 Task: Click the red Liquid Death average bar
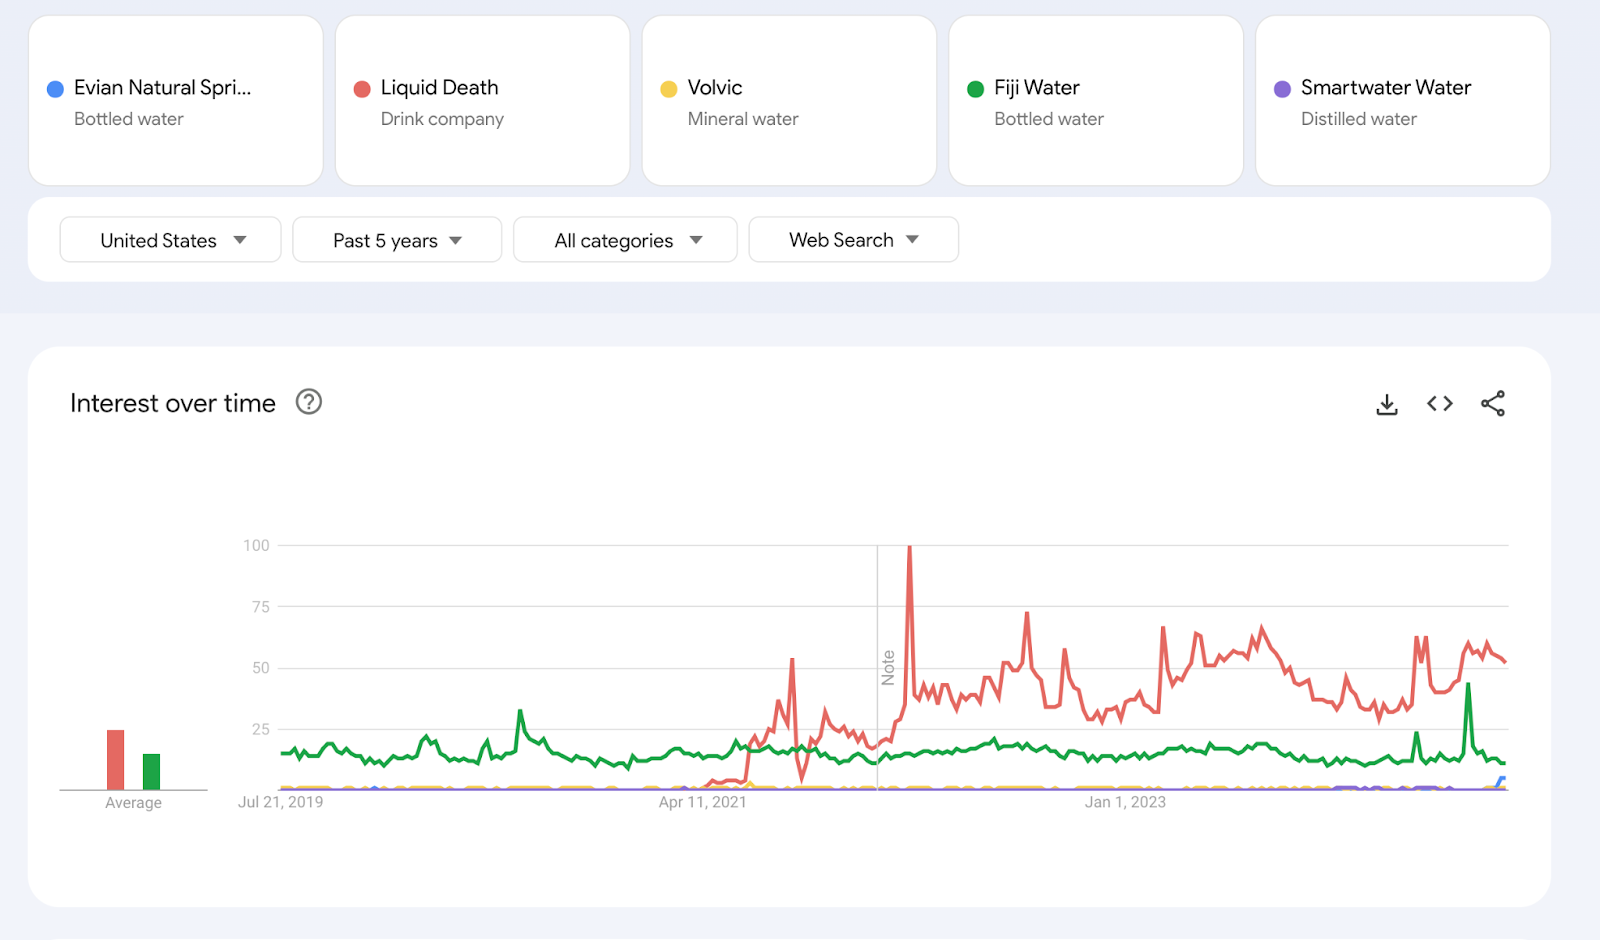click(x=116, y=760)
